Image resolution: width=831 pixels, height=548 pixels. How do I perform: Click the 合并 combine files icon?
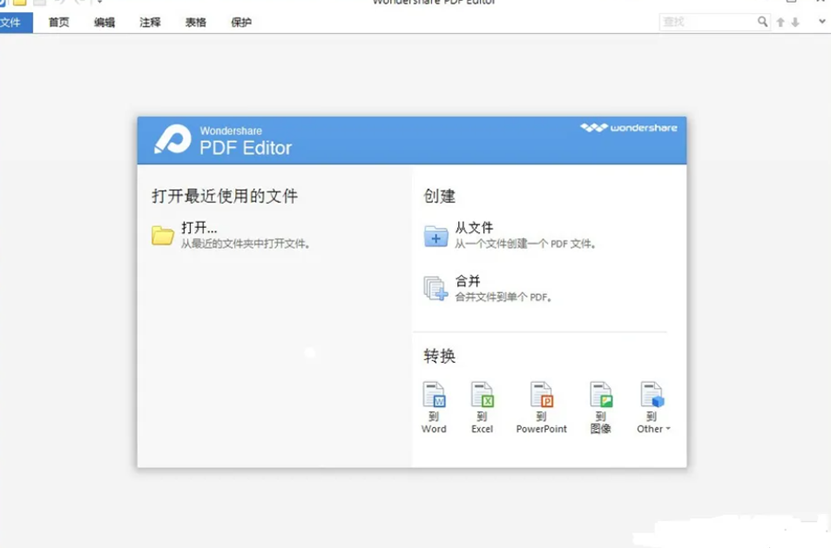coord(436,288)
